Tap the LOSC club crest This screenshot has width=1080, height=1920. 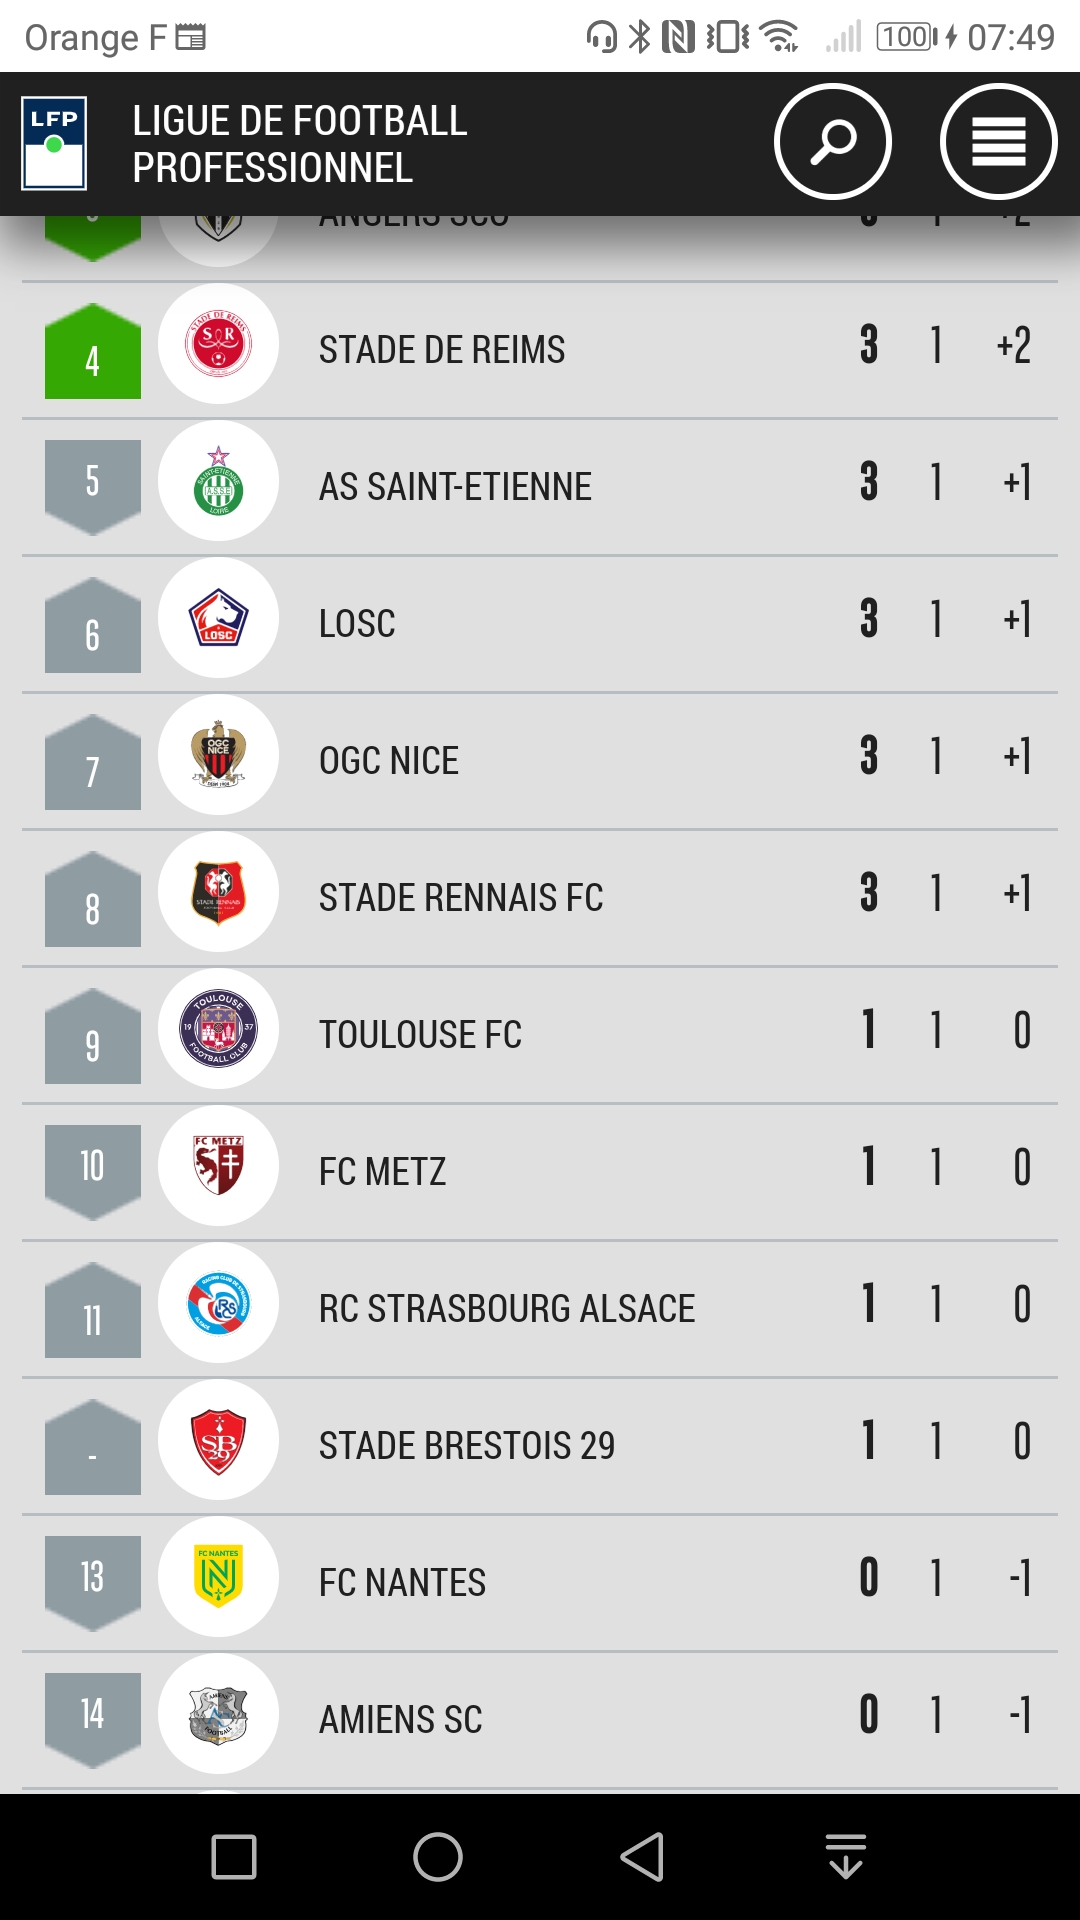(x=218, y=618)
